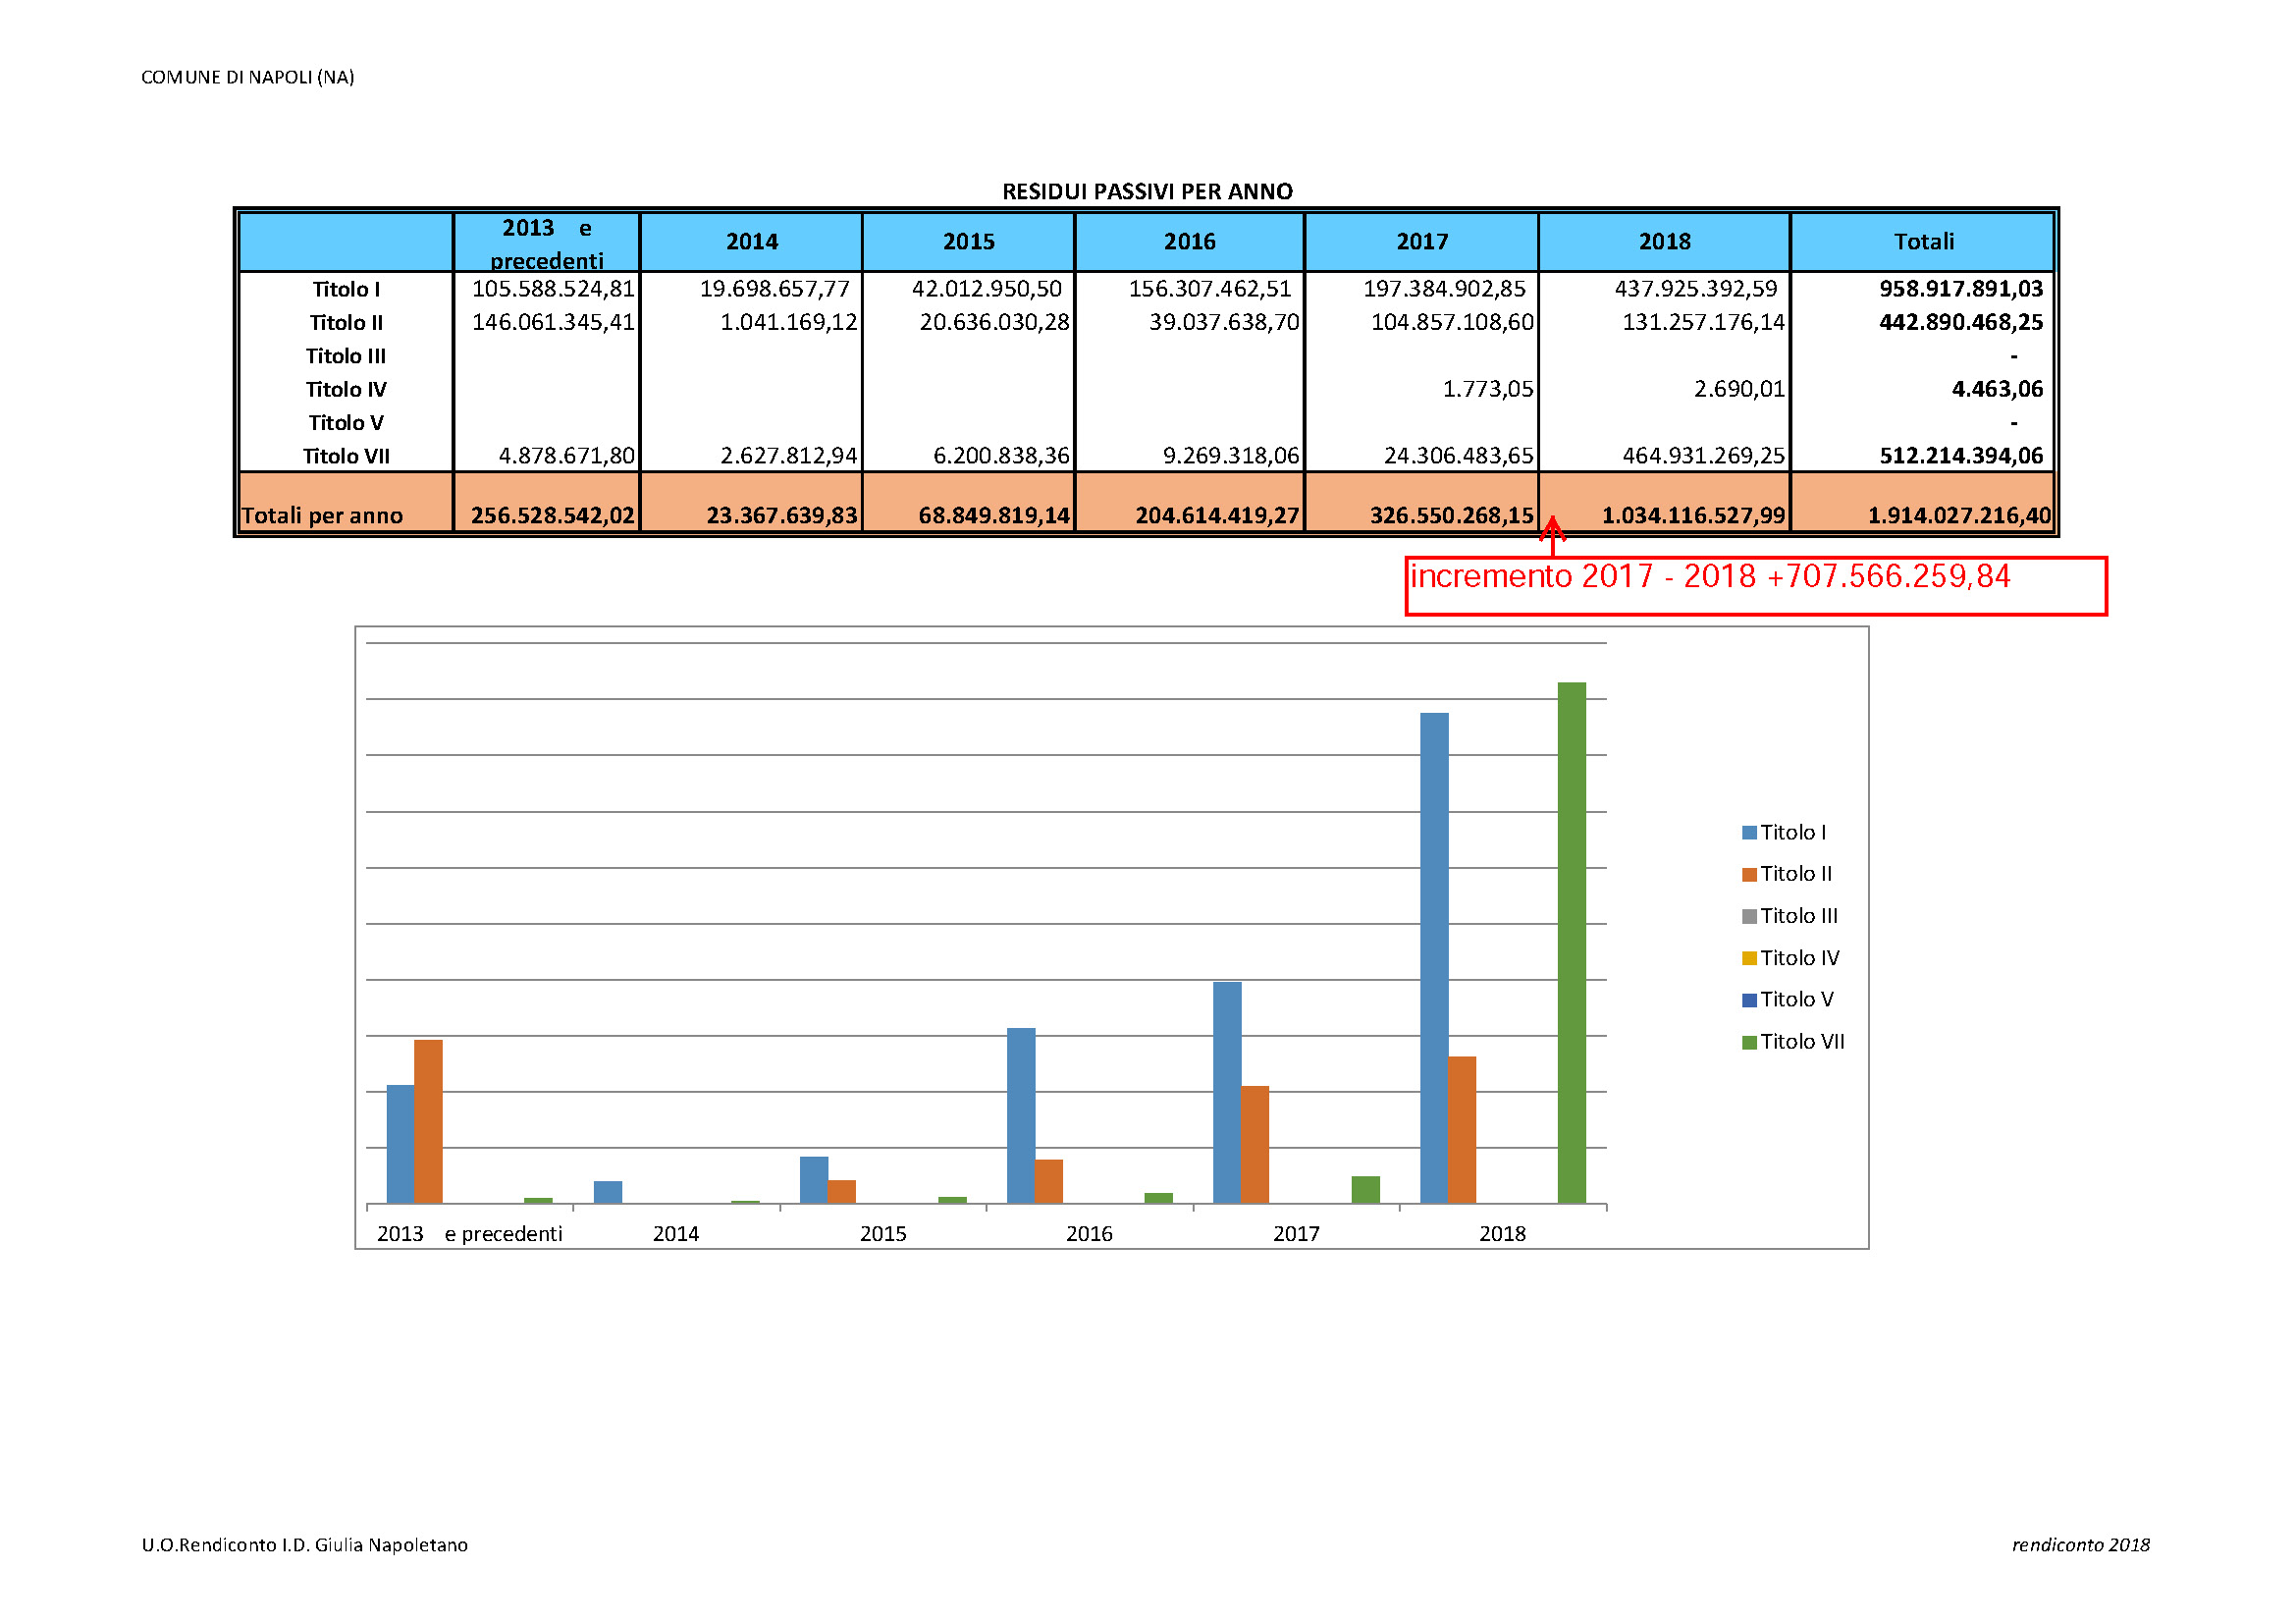Click the tall green Titolo VII 2018 bar

tap(1571, 942)
